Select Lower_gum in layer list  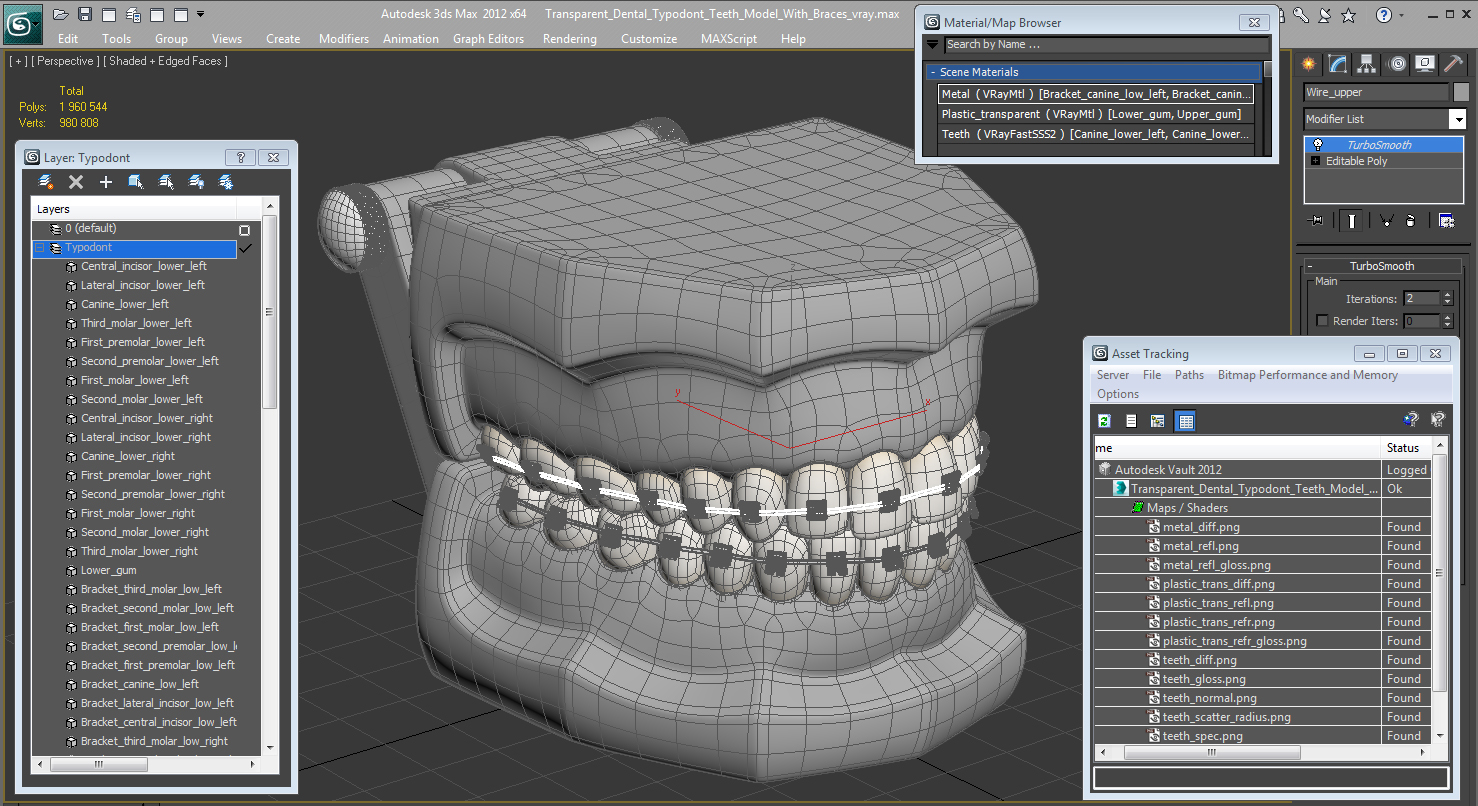(108, 570)
